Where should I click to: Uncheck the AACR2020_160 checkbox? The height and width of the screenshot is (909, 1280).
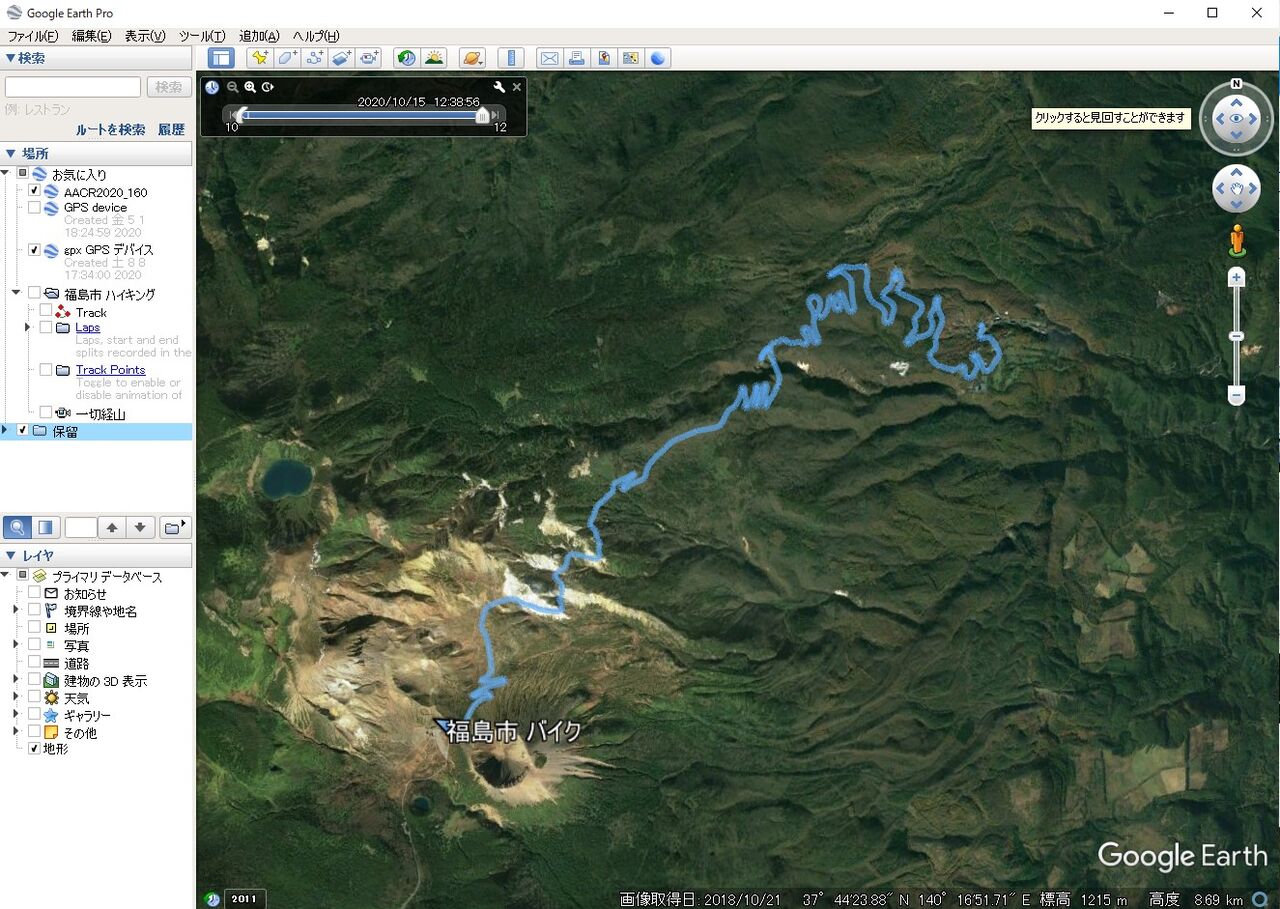coord(34,191)
